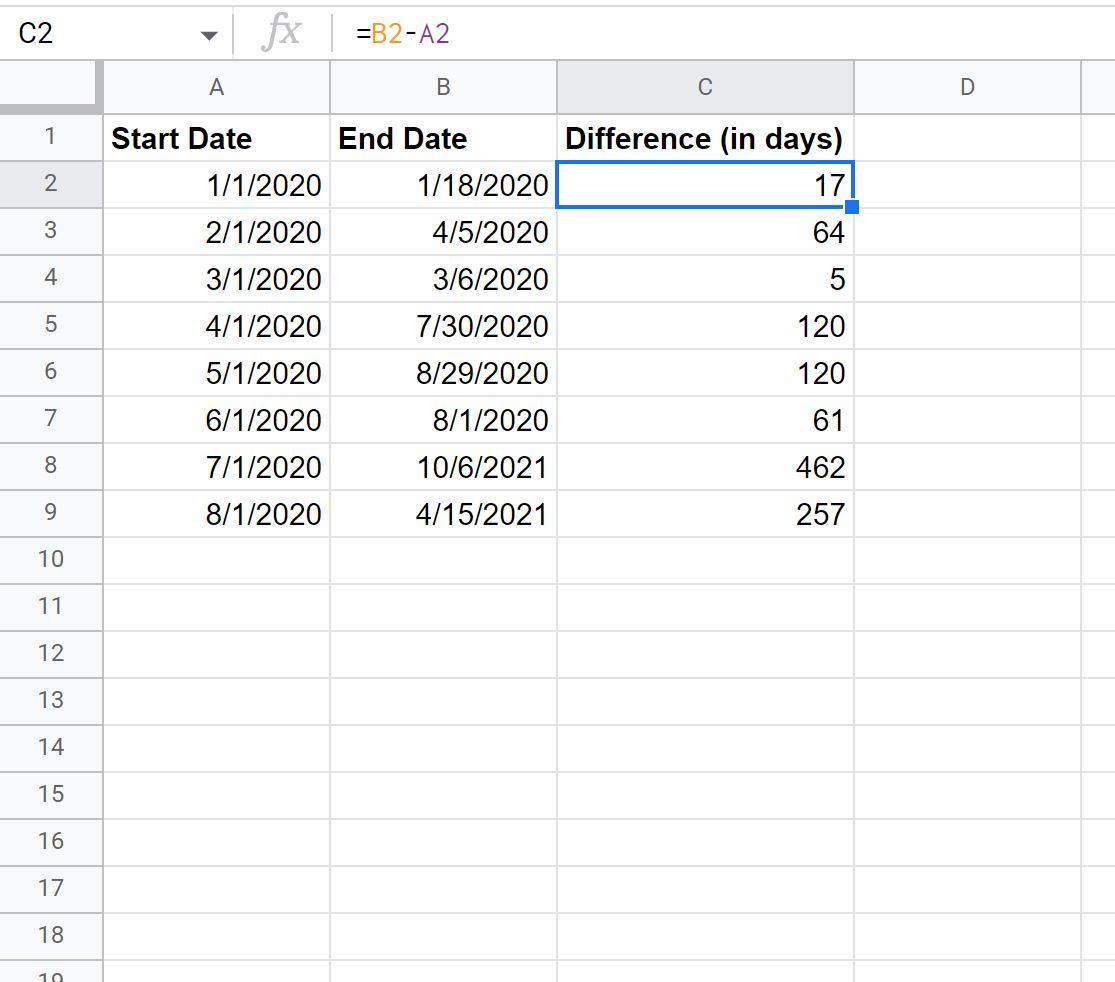
Task: Click the End Date header cell
Action: coord(443,138)
